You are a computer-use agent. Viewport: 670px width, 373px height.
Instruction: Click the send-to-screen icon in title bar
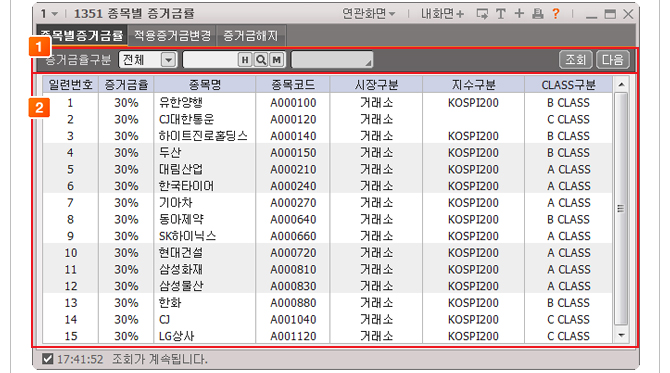(482, 14)
